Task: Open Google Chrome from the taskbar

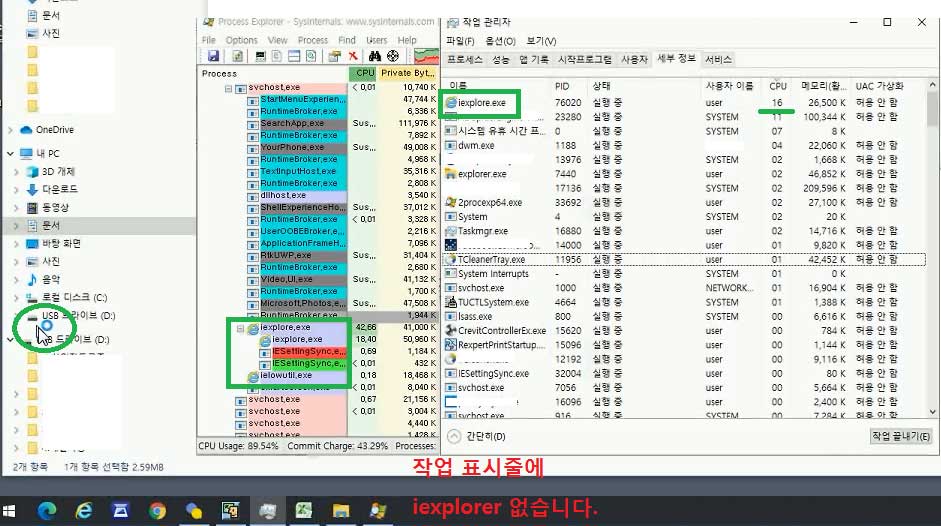Action: tap(157, 511)
